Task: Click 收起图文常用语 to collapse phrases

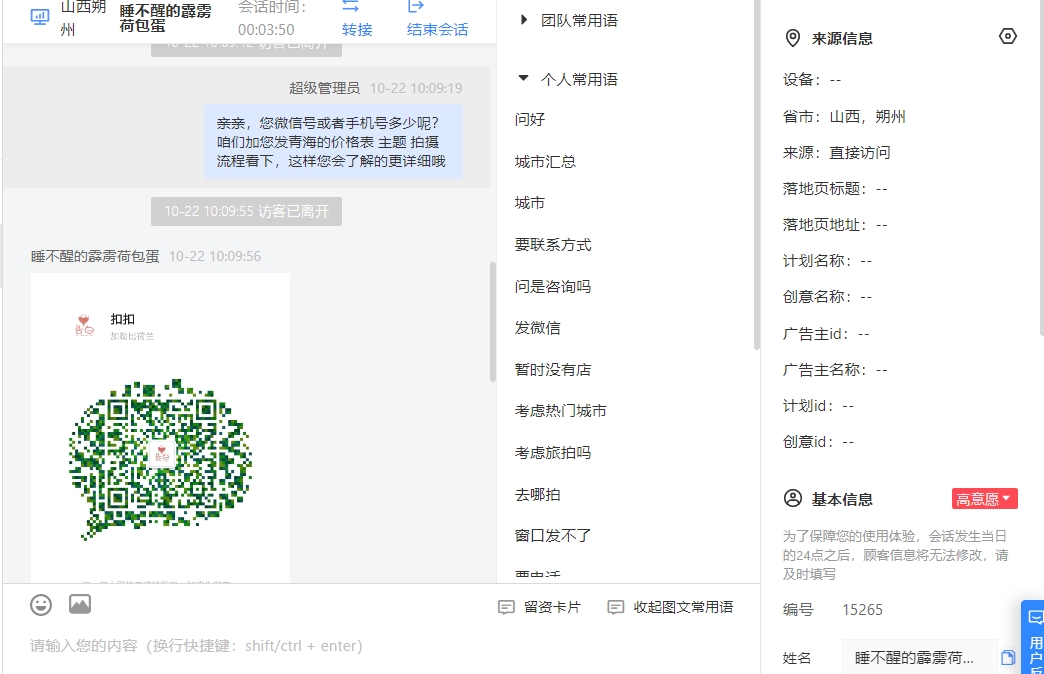Action: [670, 607]
